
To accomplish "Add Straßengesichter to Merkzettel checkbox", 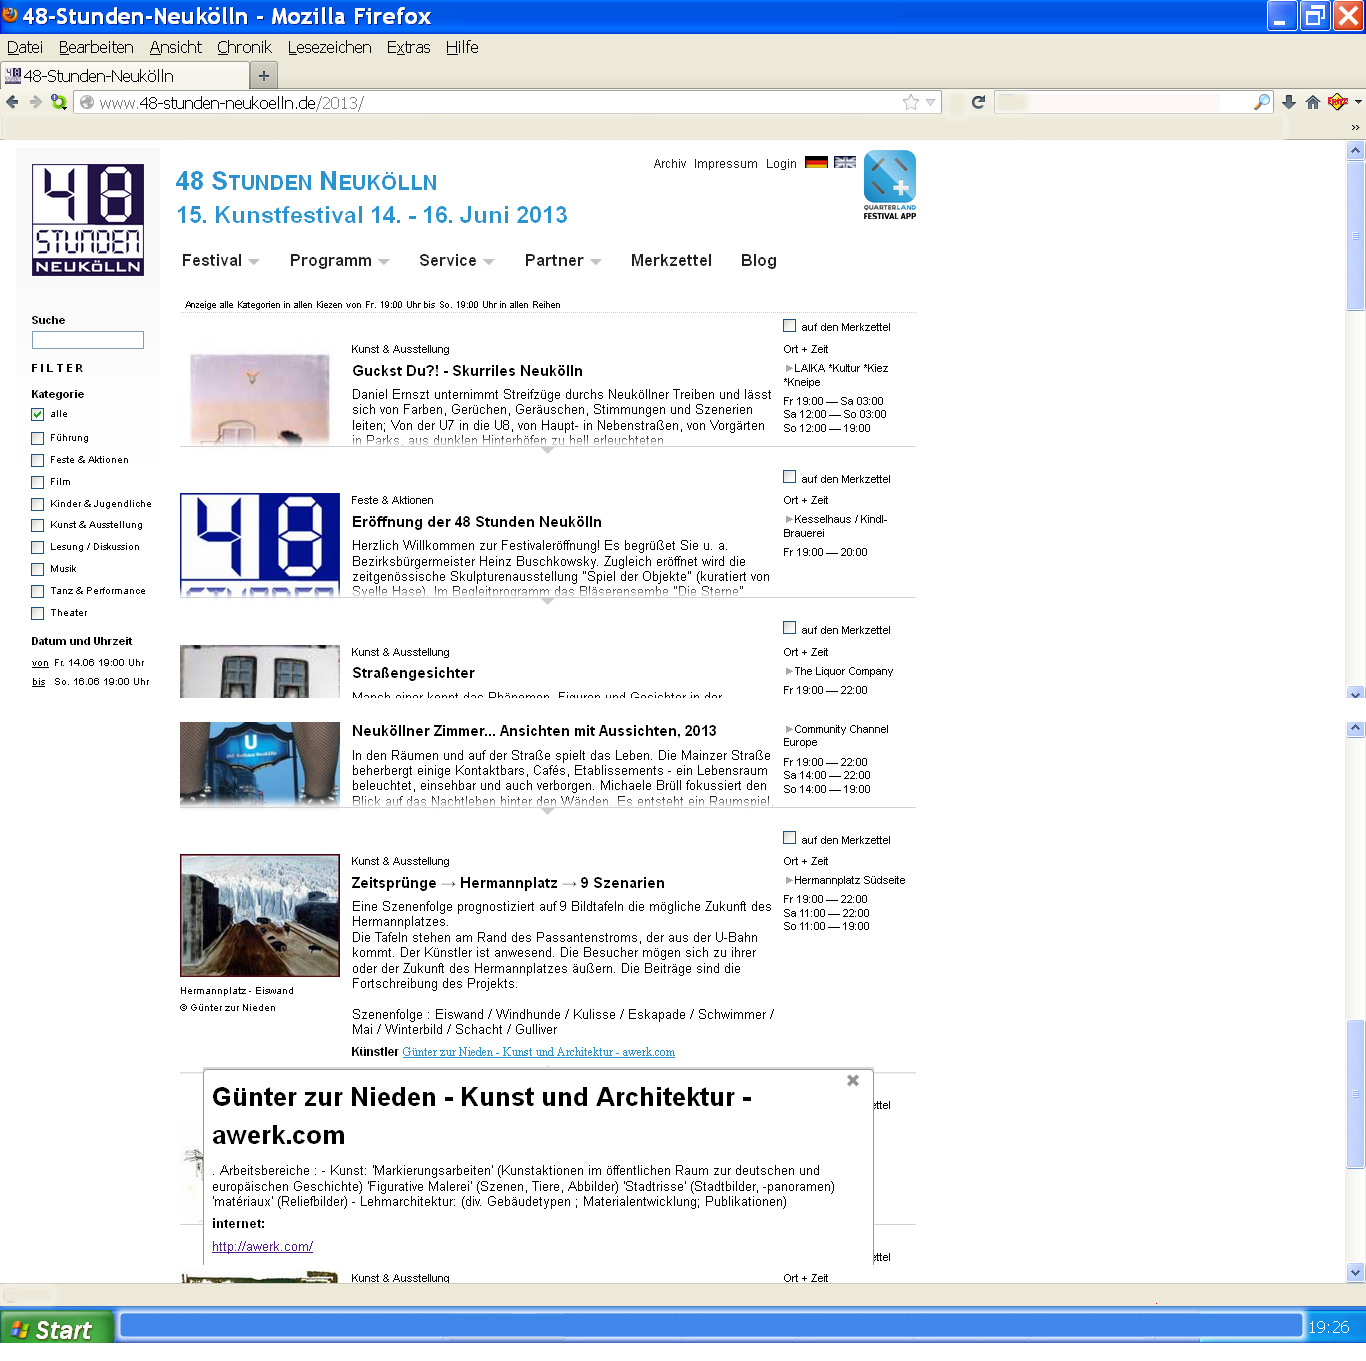I will [x=789, y=628].
